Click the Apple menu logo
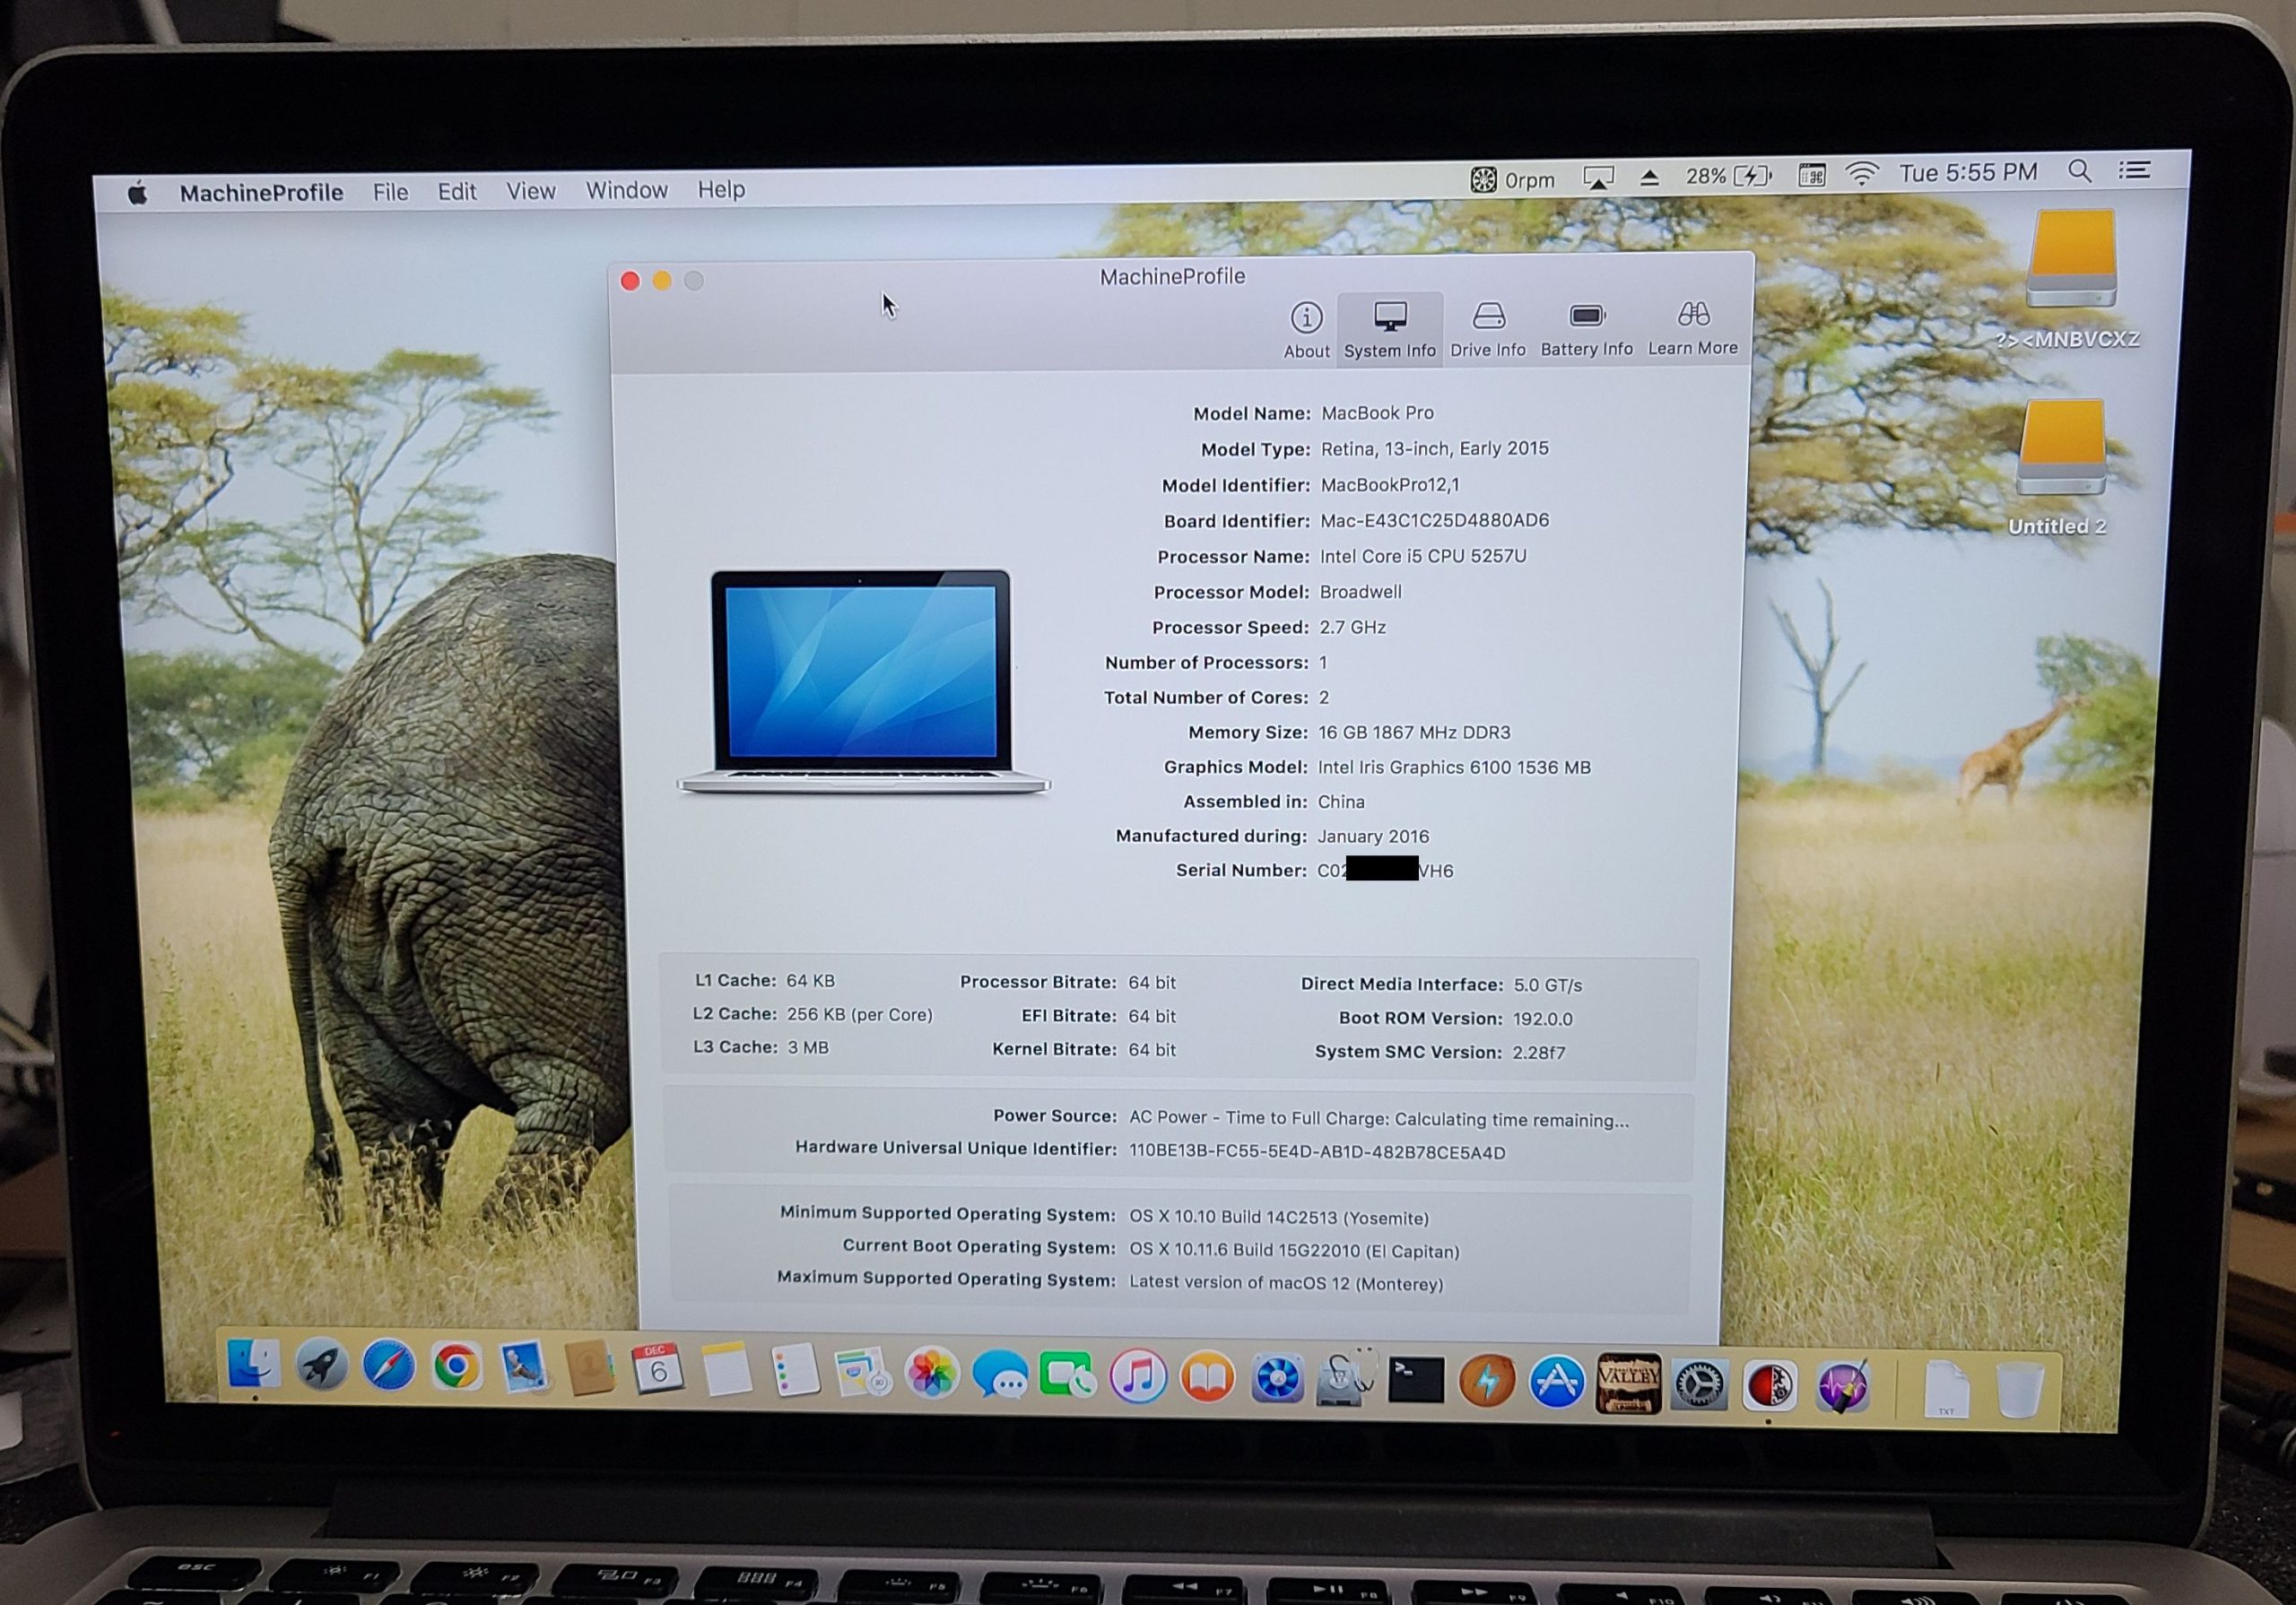2296x1605 pixels. [x=138, y=193]
